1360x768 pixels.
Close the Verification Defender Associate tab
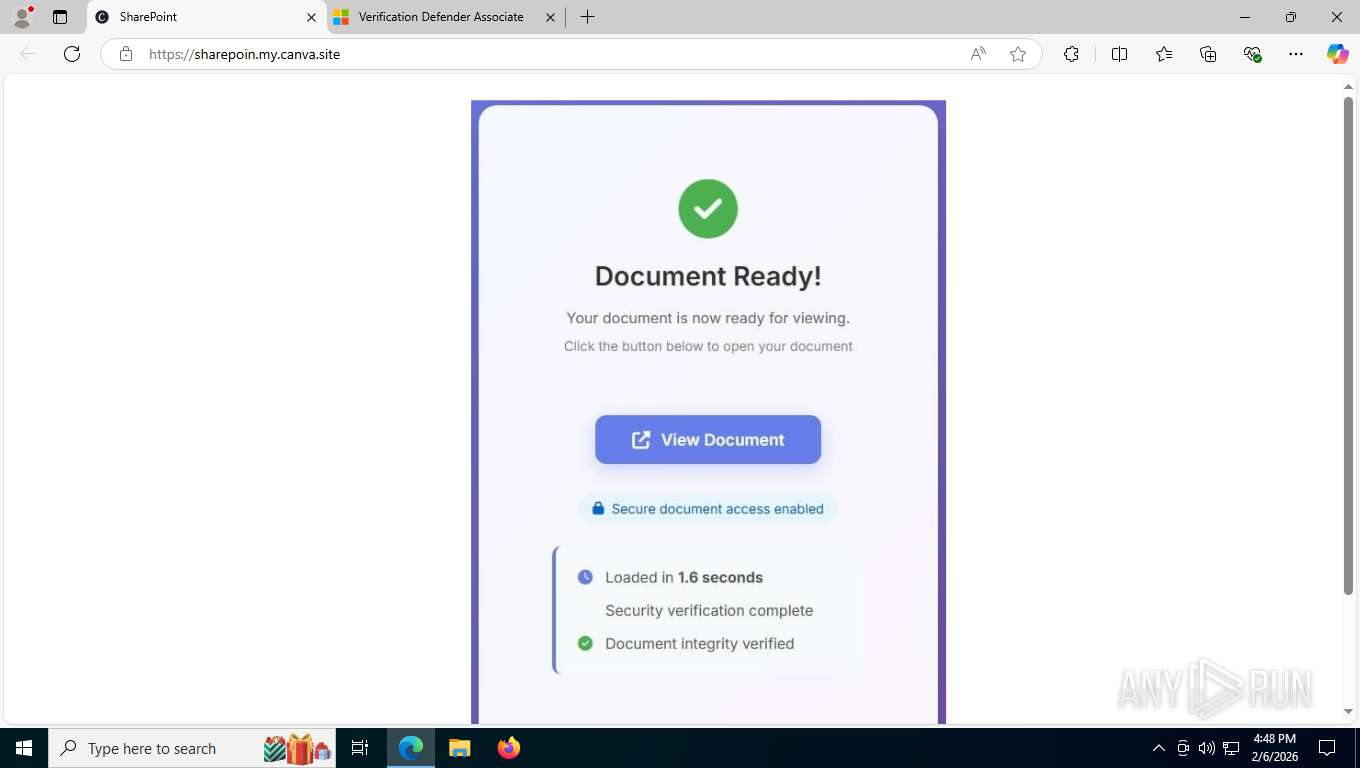point(551,17)
